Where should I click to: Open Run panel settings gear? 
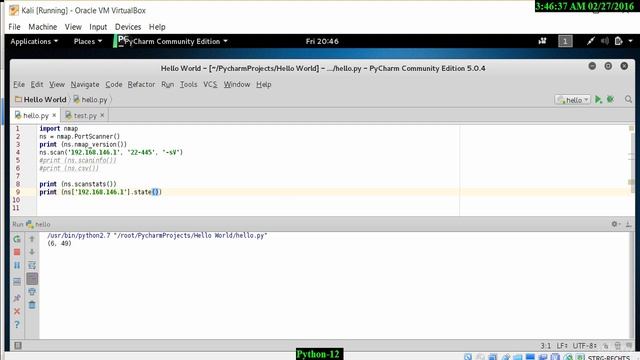[615, 224]
